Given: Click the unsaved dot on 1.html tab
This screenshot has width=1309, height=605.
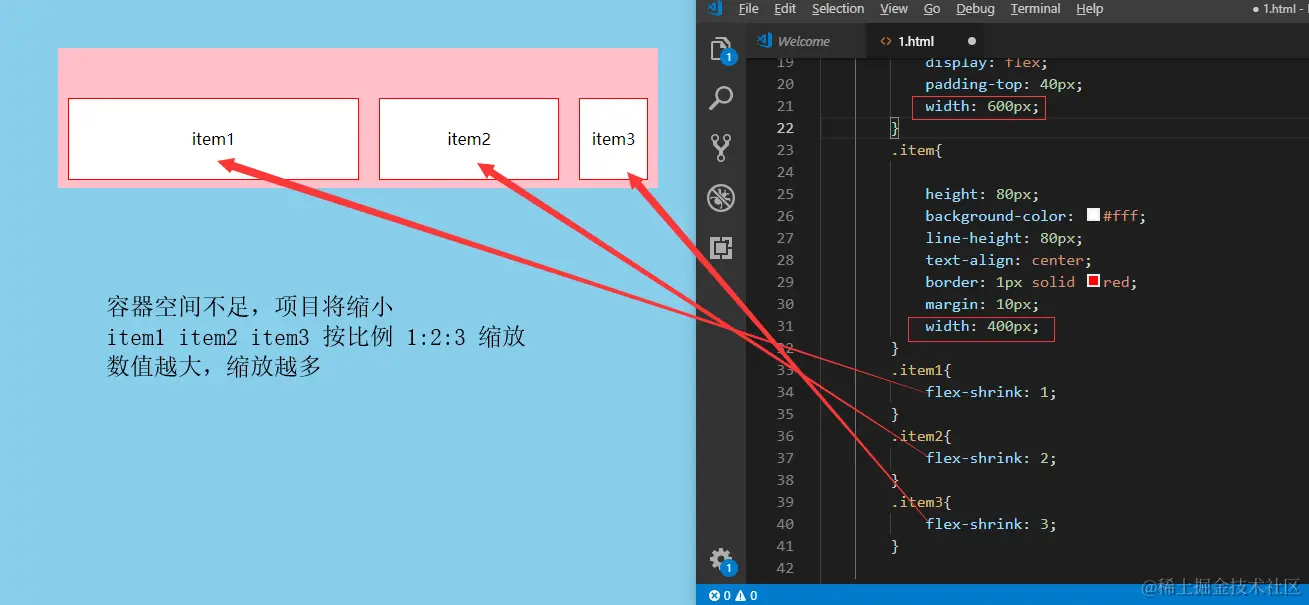Looking at the screenshot, I should point(972,41).
